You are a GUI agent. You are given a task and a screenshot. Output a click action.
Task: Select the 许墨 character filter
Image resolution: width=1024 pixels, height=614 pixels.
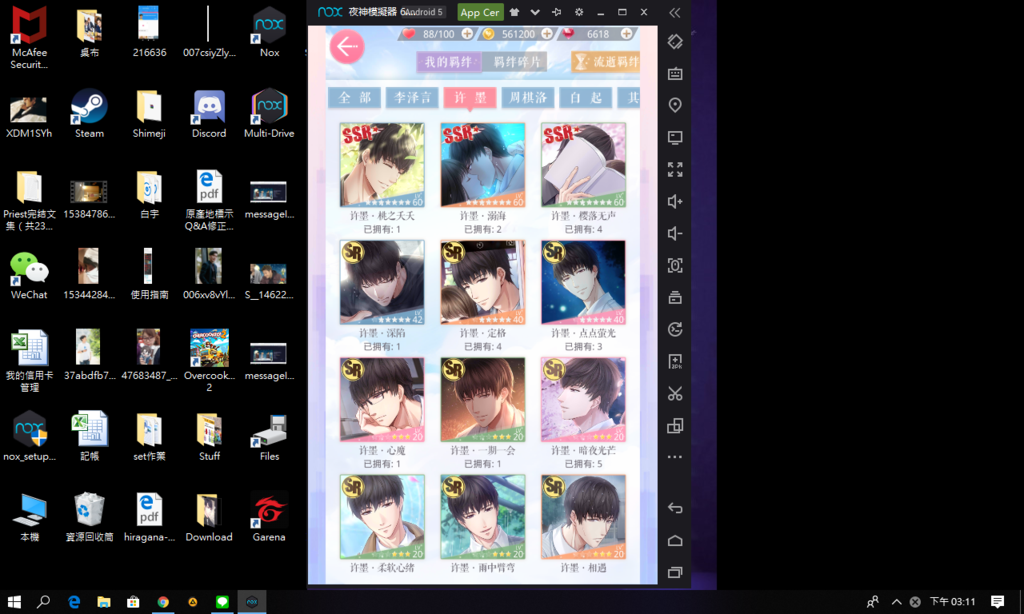coord(470,98)
